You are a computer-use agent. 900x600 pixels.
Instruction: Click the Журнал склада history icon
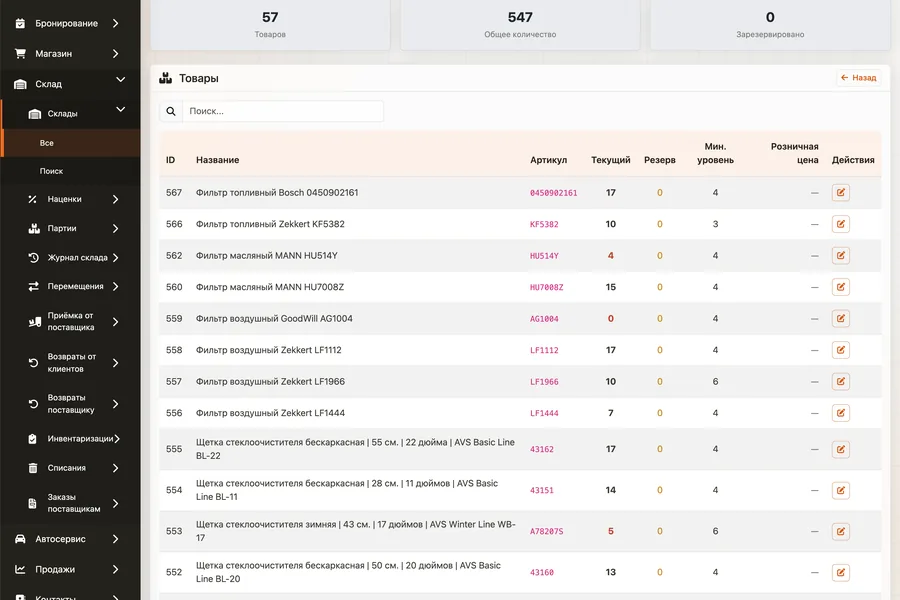point(33,258)
